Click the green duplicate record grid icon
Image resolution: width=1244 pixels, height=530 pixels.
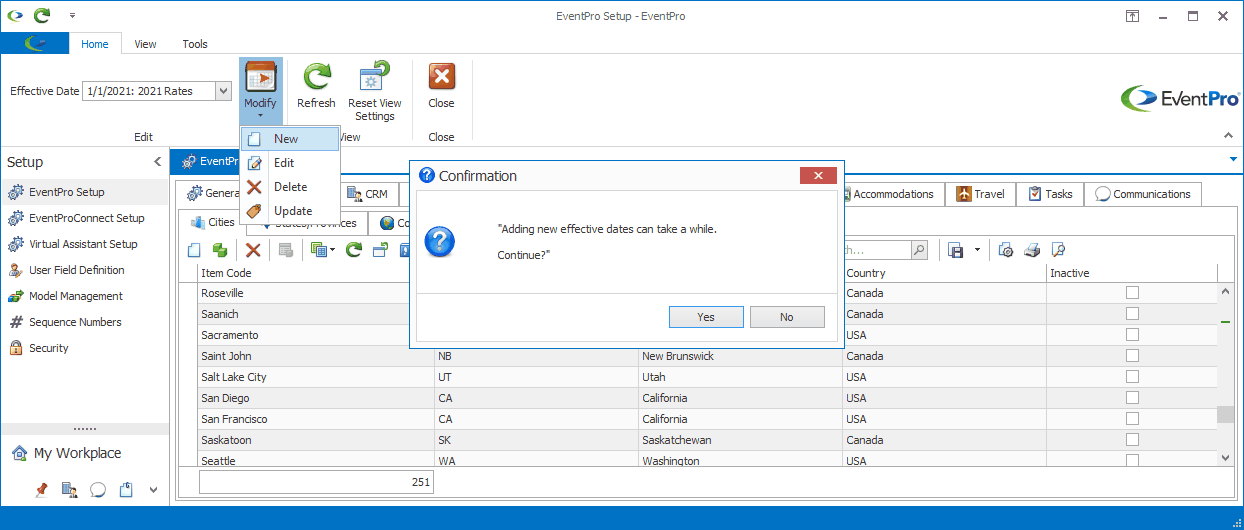tap(219, 250)
